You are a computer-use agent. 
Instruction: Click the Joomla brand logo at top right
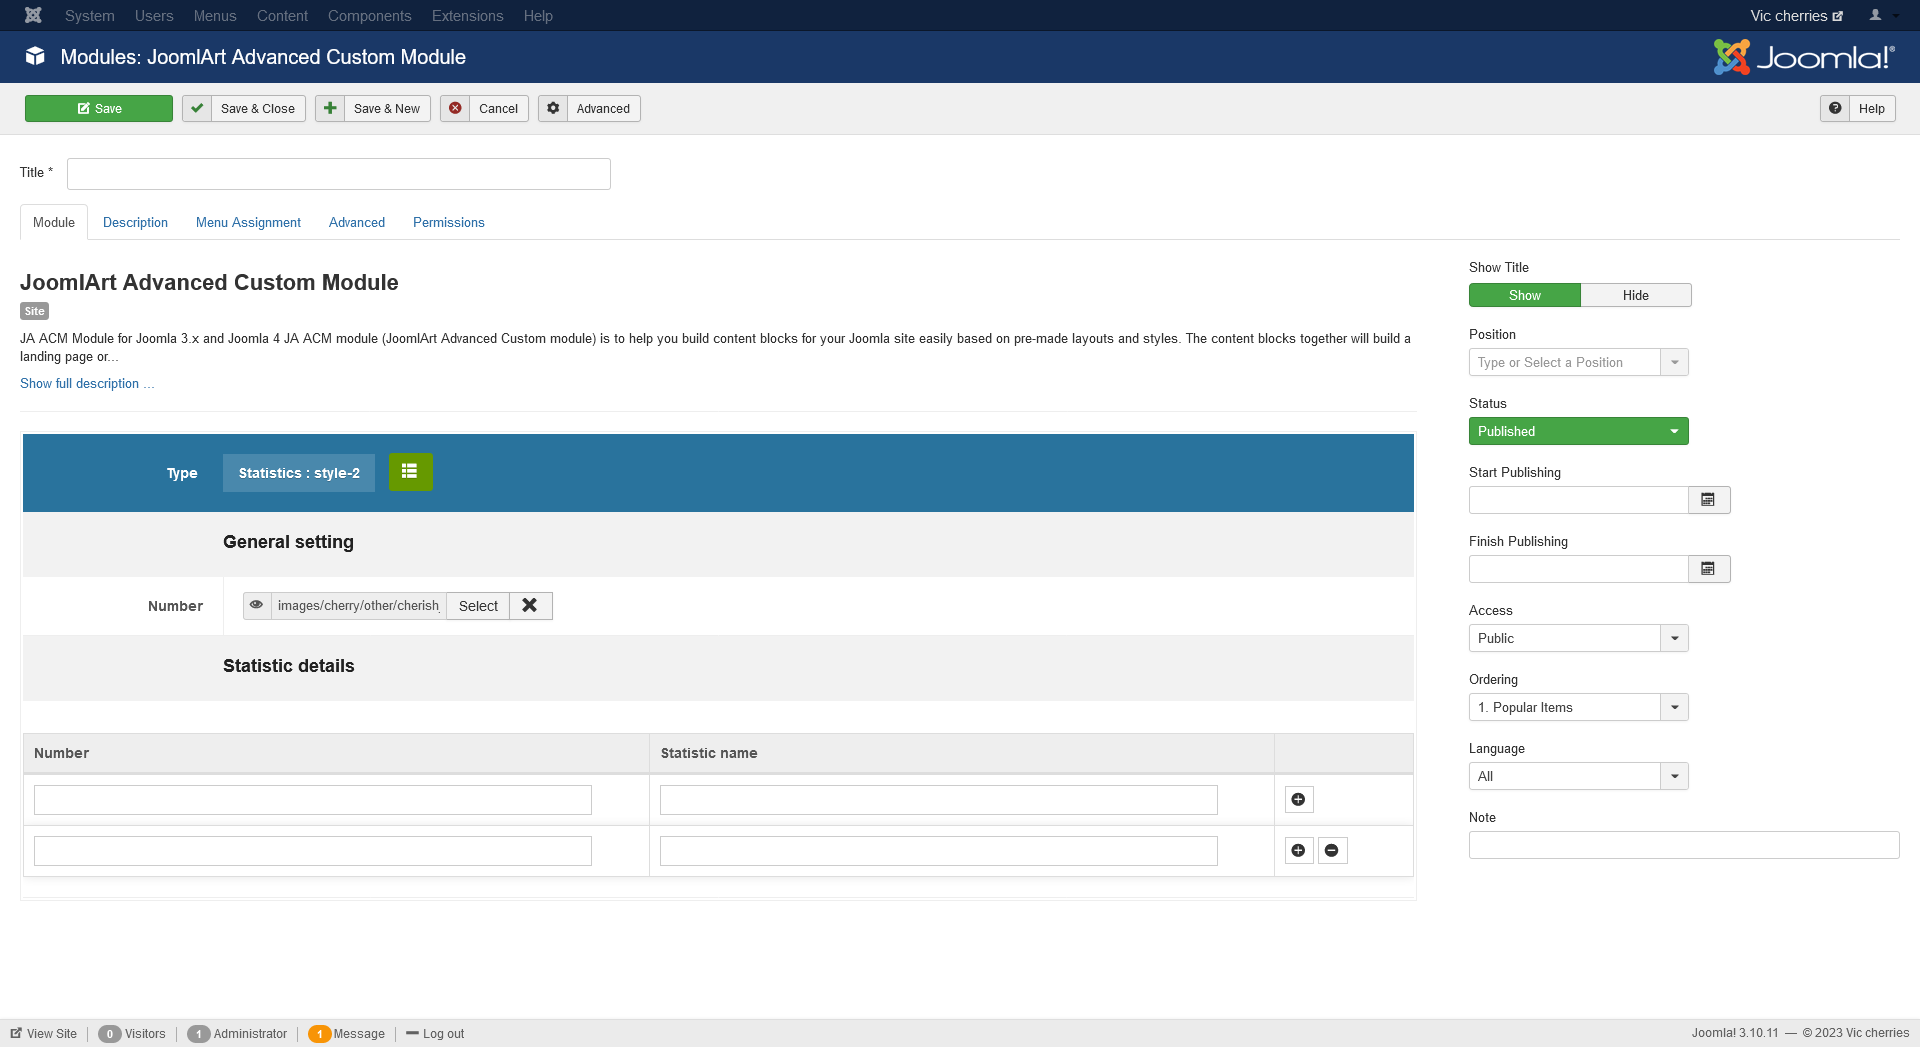coord(1804,57)
